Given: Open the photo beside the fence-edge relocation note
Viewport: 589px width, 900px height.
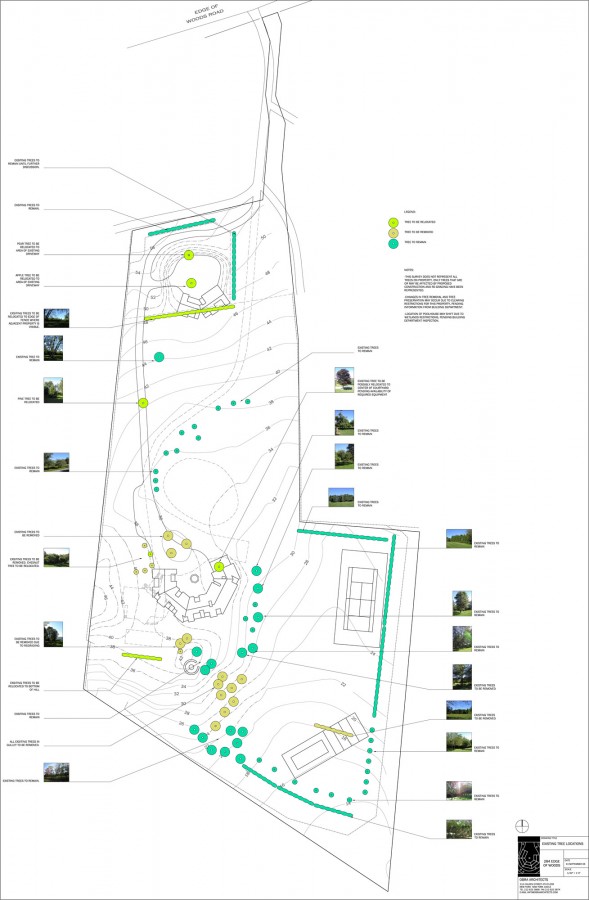Looking at the screenshot, I should 56,319.
